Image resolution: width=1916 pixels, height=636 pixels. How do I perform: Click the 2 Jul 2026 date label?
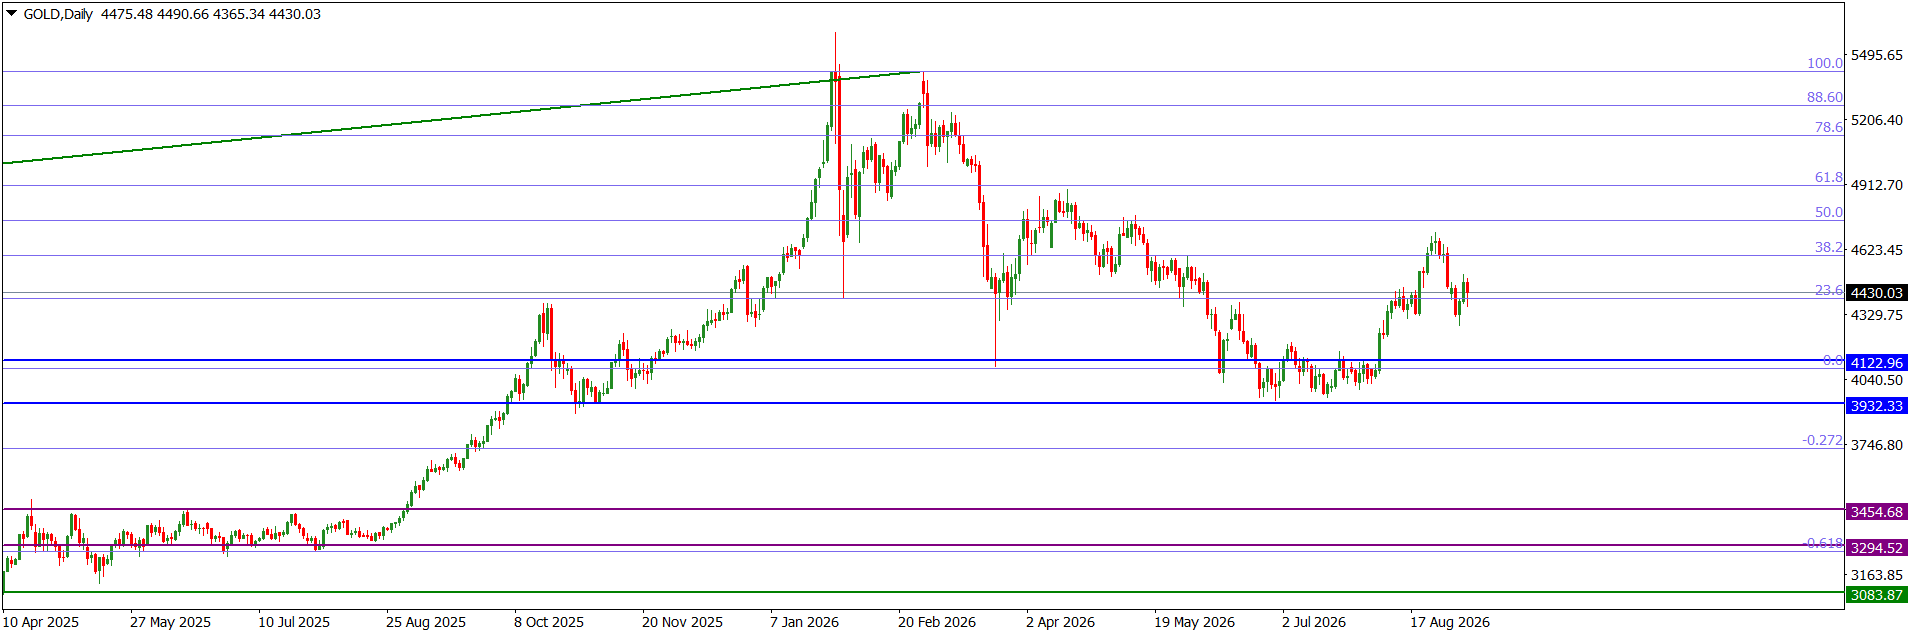[x=1314, y=622]
